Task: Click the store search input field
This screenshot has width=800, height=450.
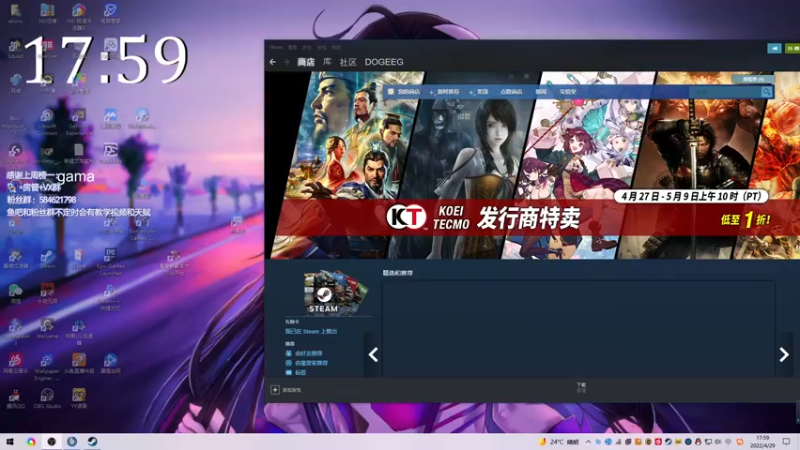Action: [724, 92]
